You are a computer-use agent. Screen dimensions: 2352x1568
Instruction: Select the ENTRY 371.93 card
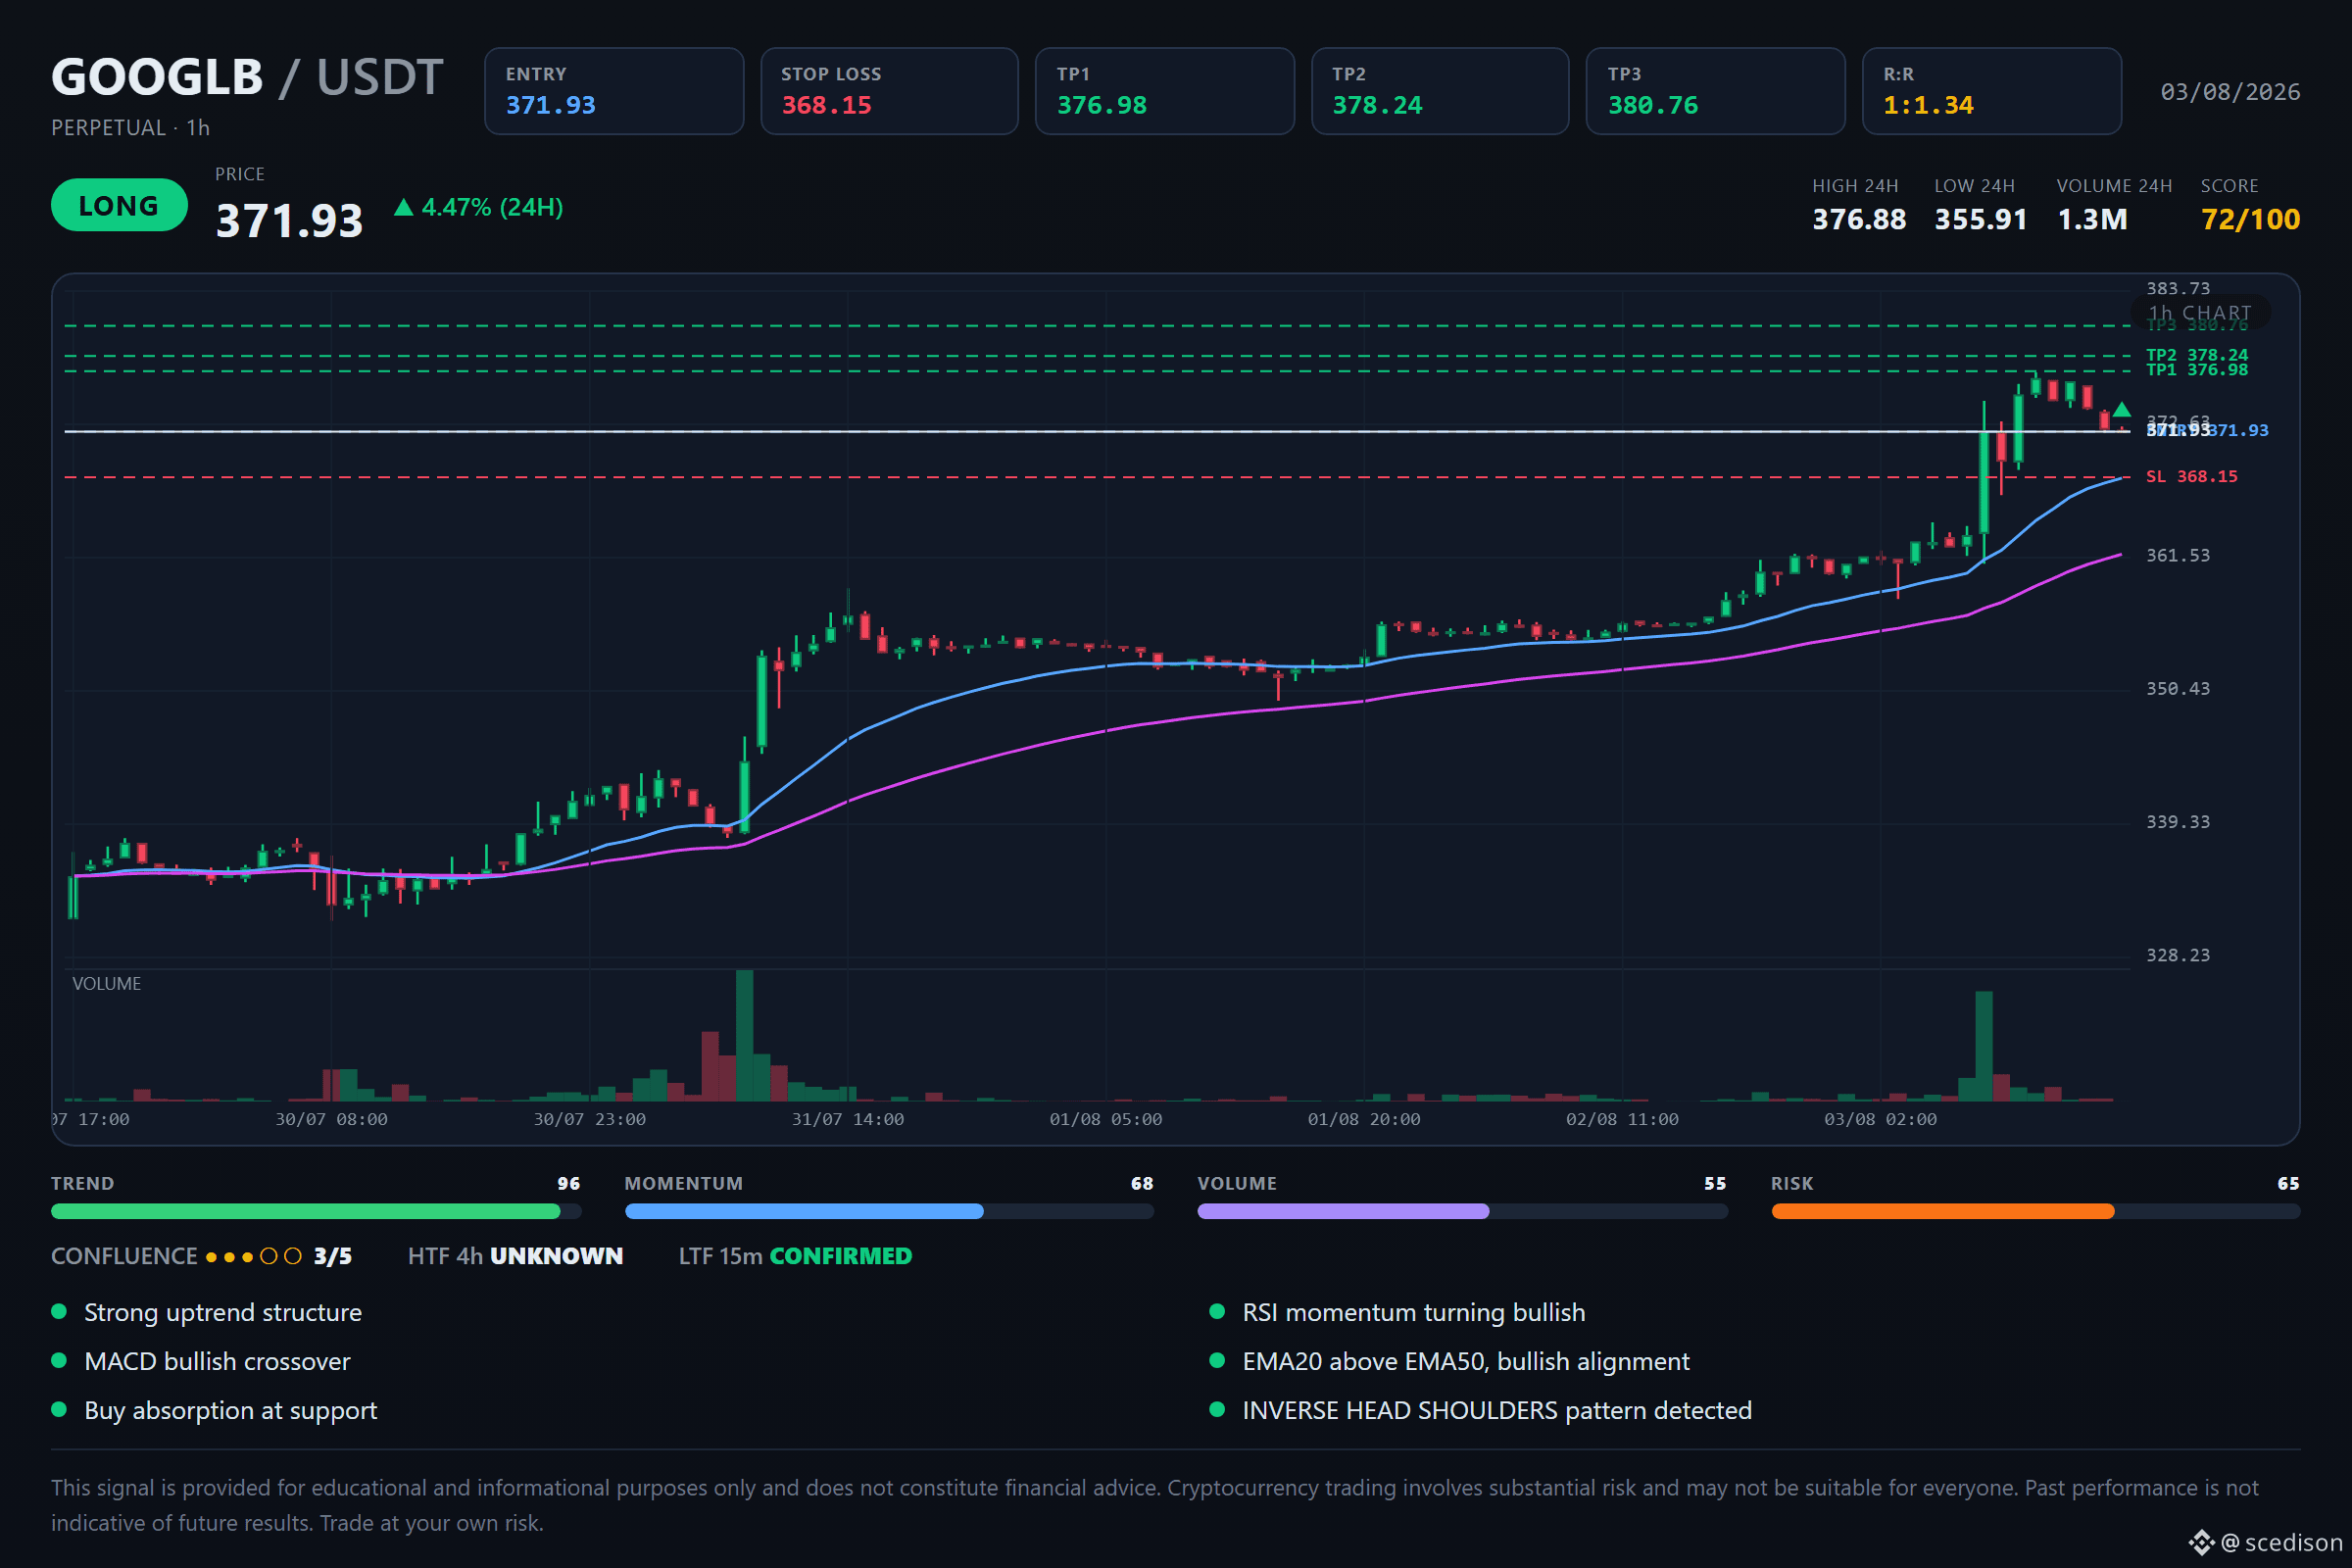[x=614, y=91]
